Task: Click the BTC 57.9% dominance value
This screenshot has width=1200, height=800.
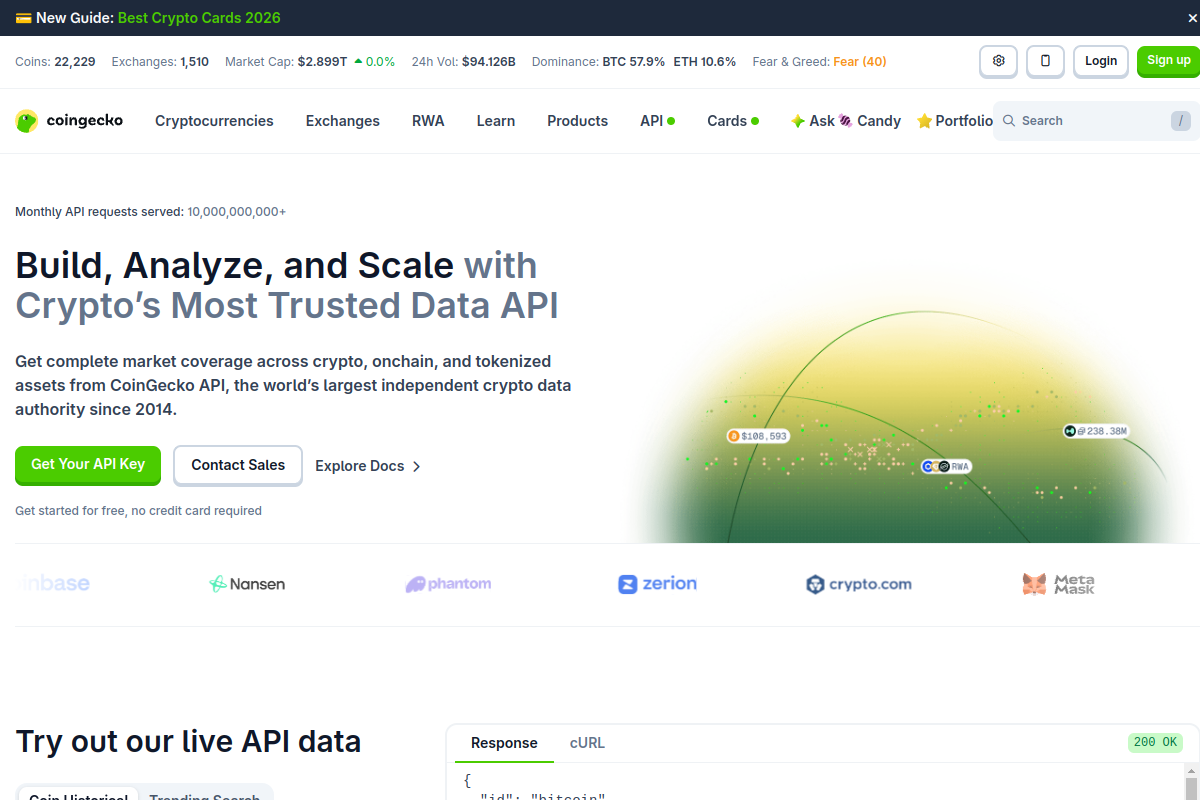Action: pos(634,61)
